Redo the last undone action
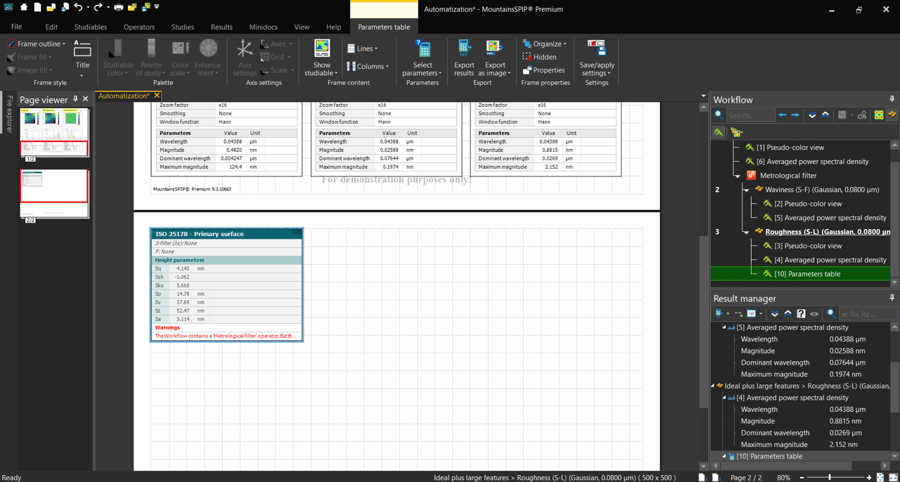Image resolution: width=900 pixels, height=482 pixels. coord(98,8)
